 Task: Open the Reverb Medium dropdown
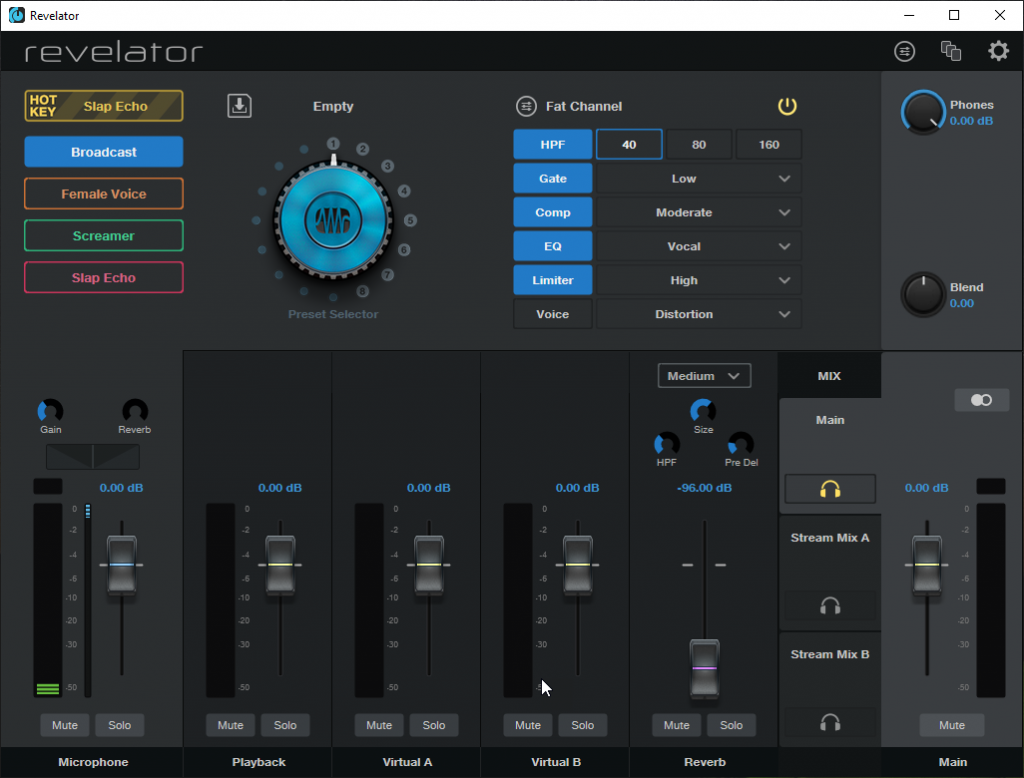[x=704, y=376]
